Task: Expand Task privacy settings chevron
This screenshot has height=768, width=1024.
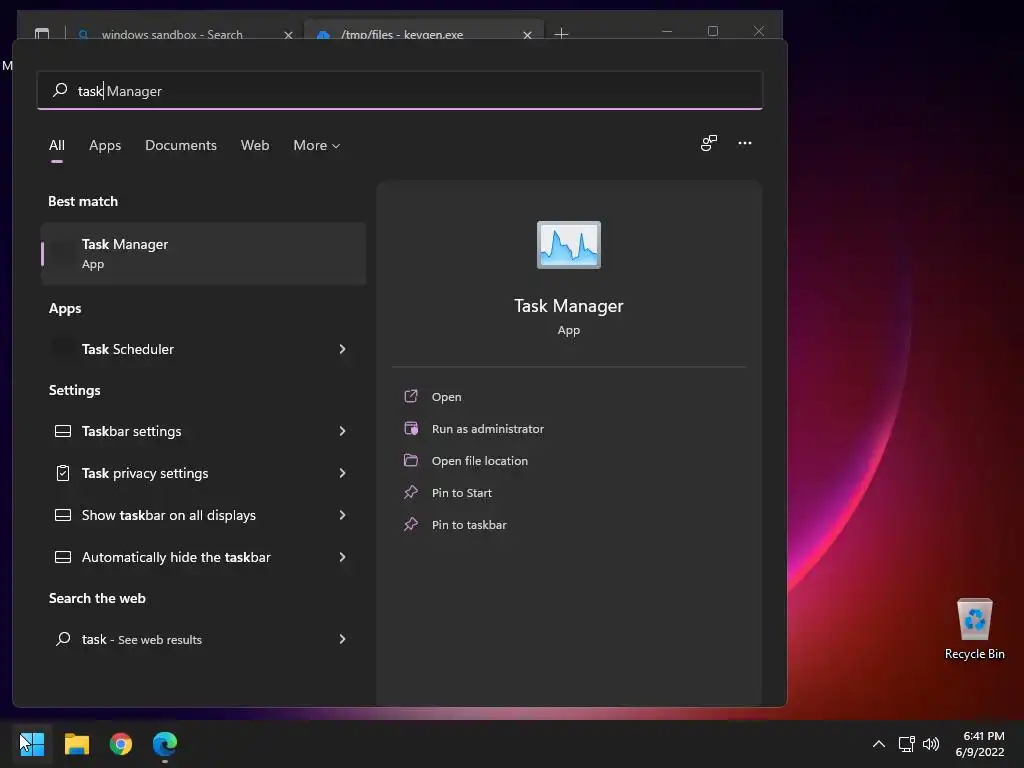Action: click(x=342, y=473)
